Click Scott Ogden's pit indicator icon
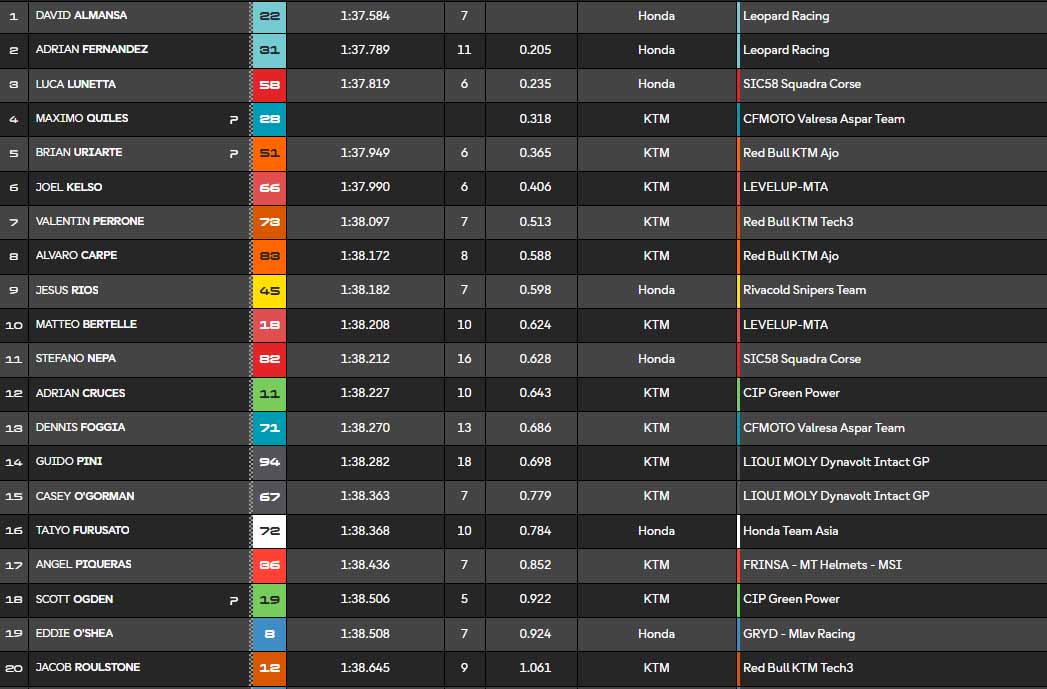1047x689 pixels. point(234,600)
